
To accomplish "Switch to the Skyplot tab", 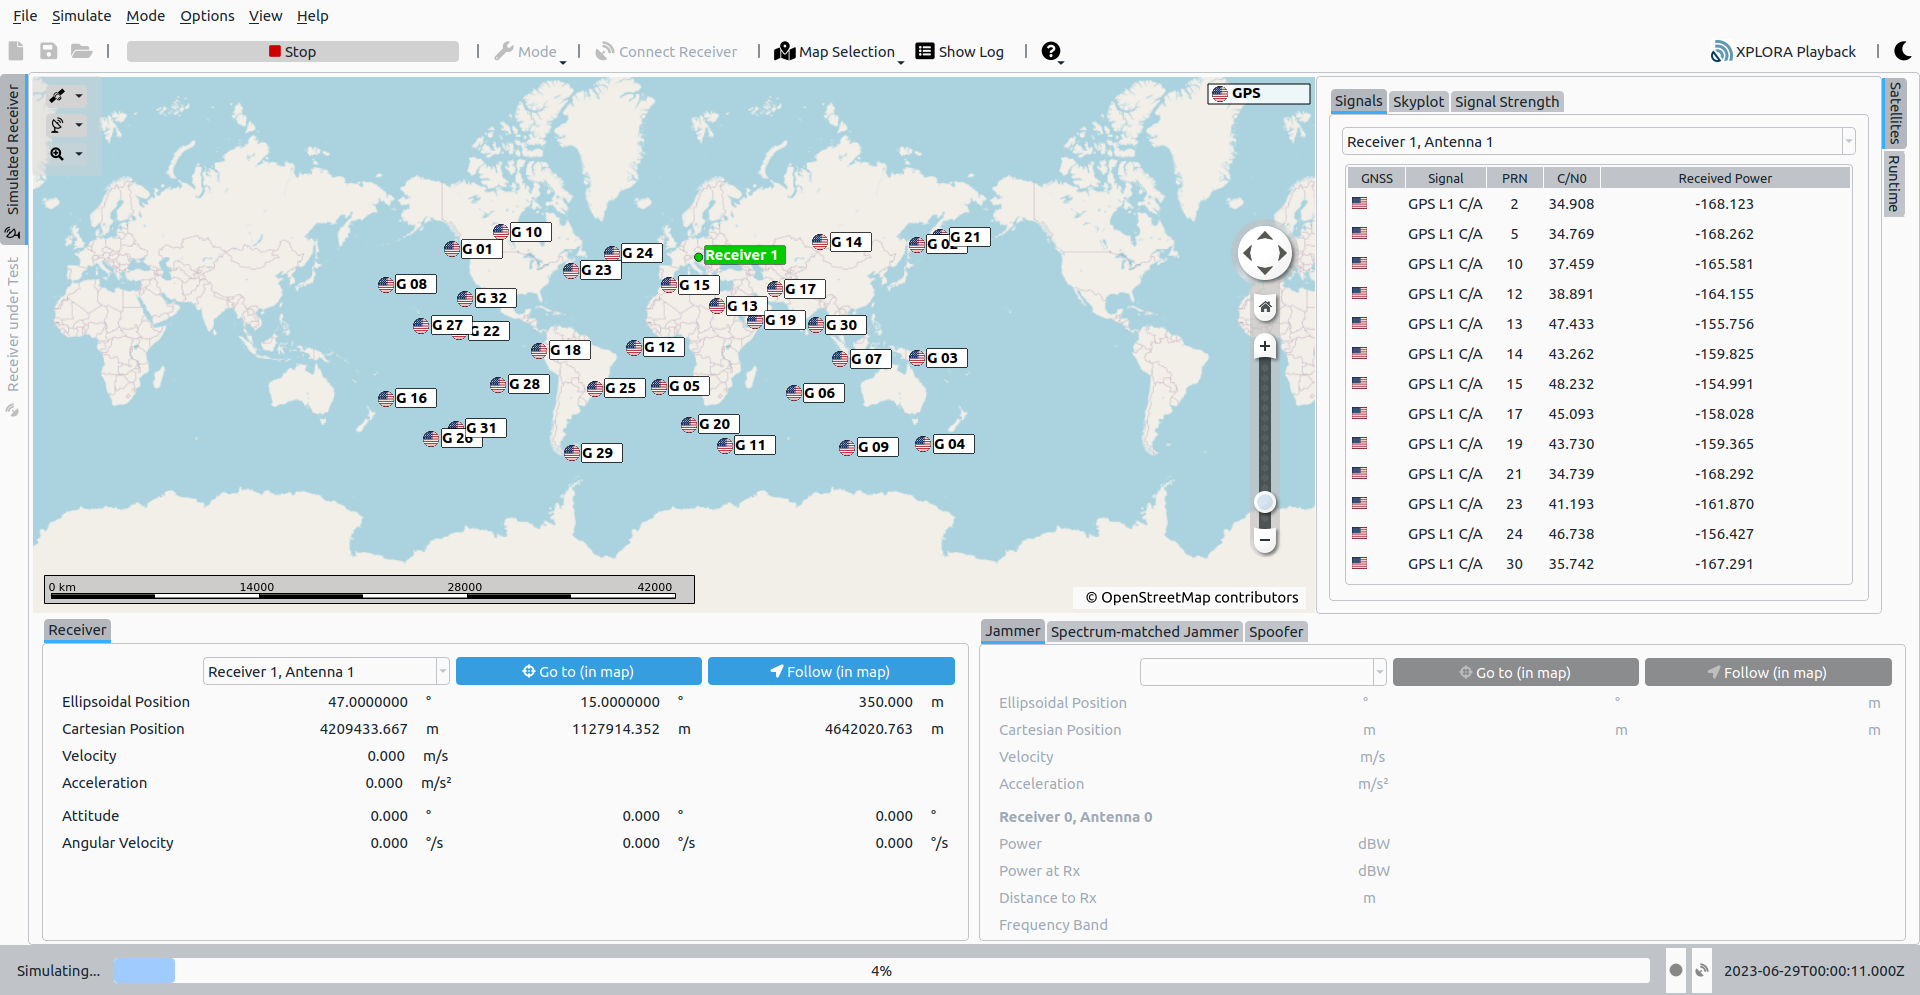I will pyautogui.click(x=1418, y=102).
